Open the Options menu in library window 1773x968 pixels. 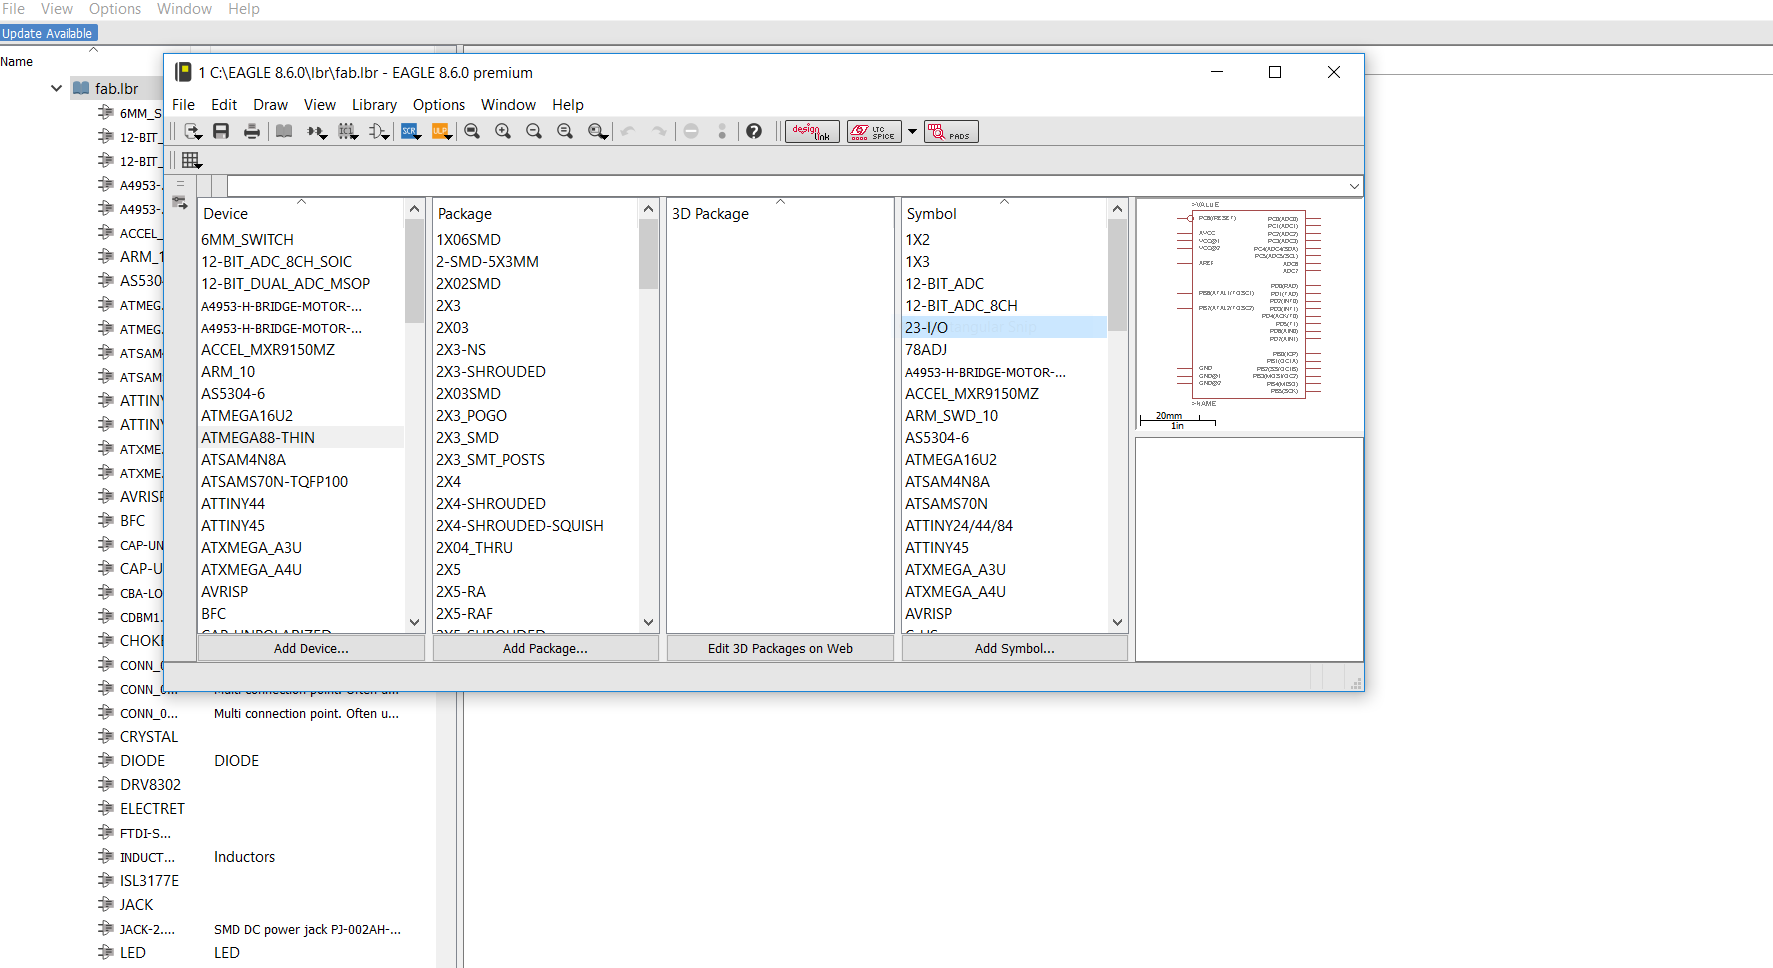click(439, 104)
